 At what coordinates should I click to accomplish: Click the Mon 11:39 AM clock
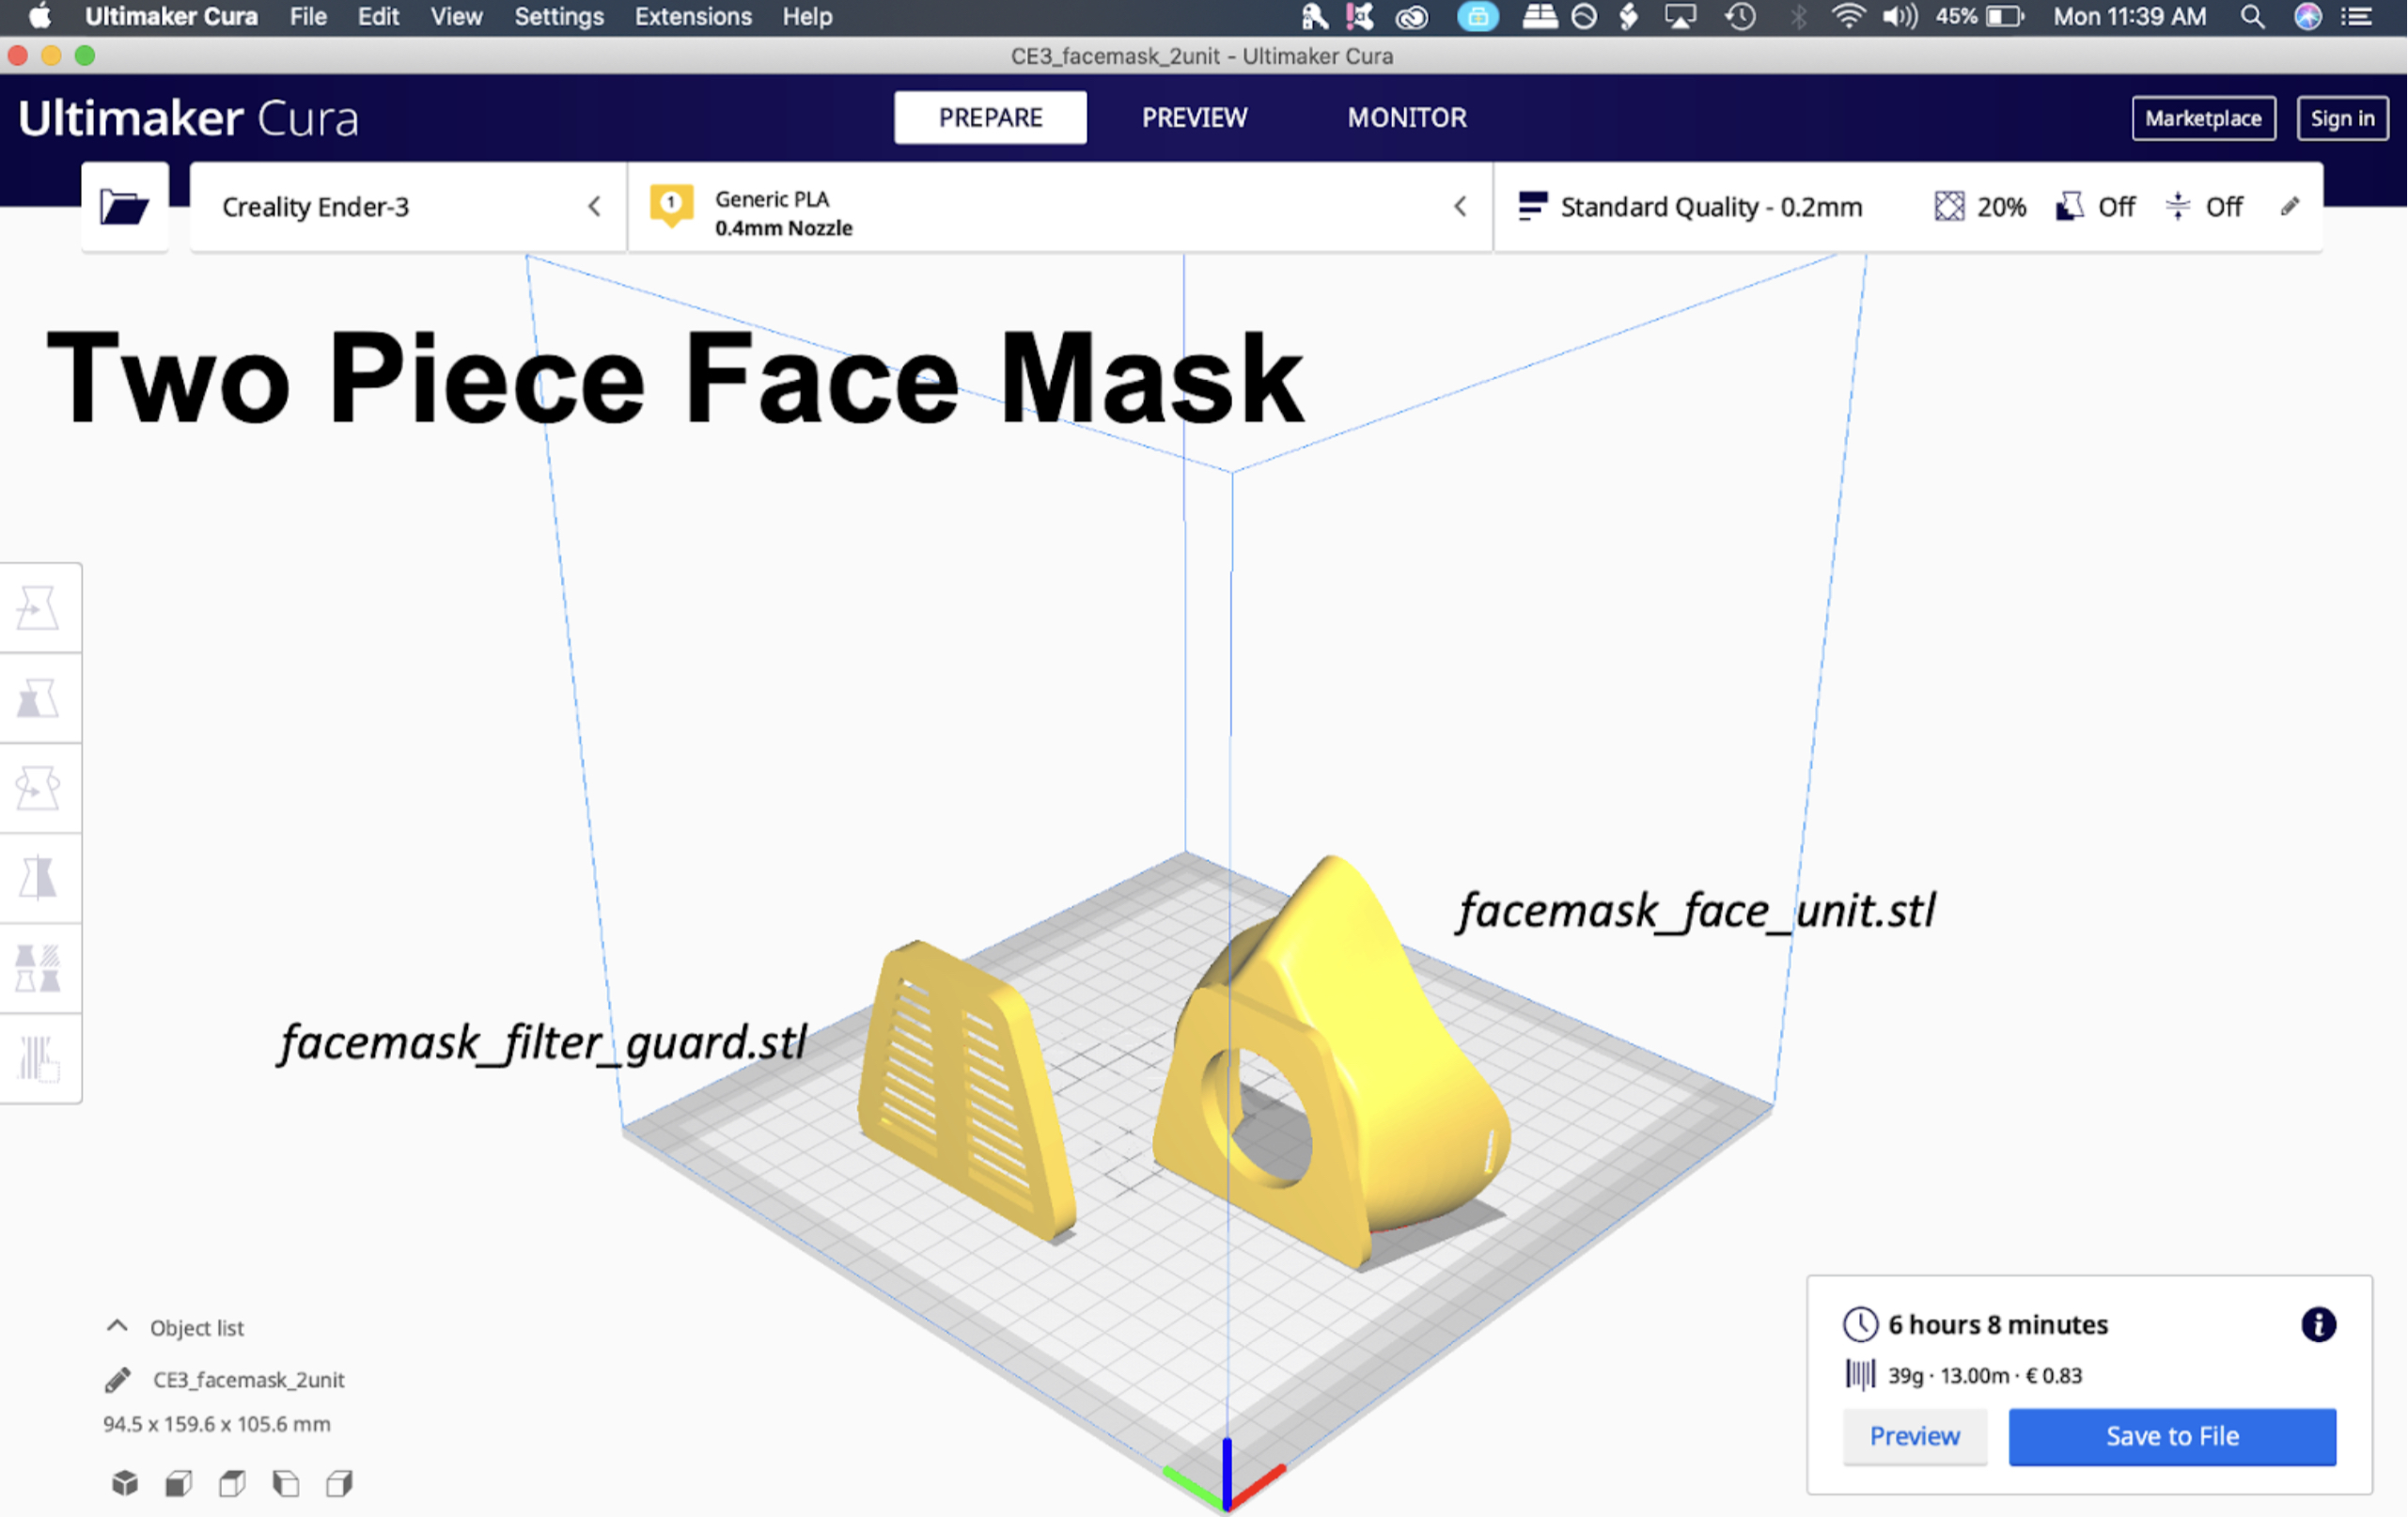click(x=2130, y=17)
